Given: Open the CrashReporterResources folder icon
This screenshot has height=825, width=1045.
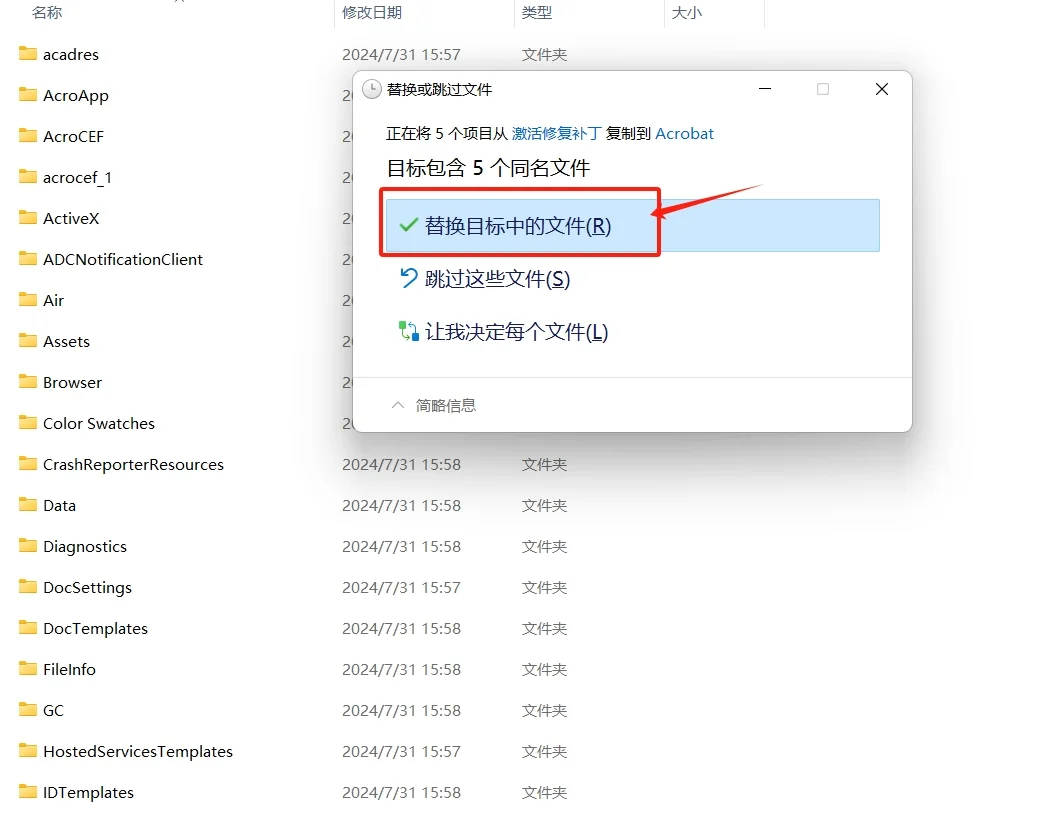Looking at the screenshot, I should (x=27, y=464).
